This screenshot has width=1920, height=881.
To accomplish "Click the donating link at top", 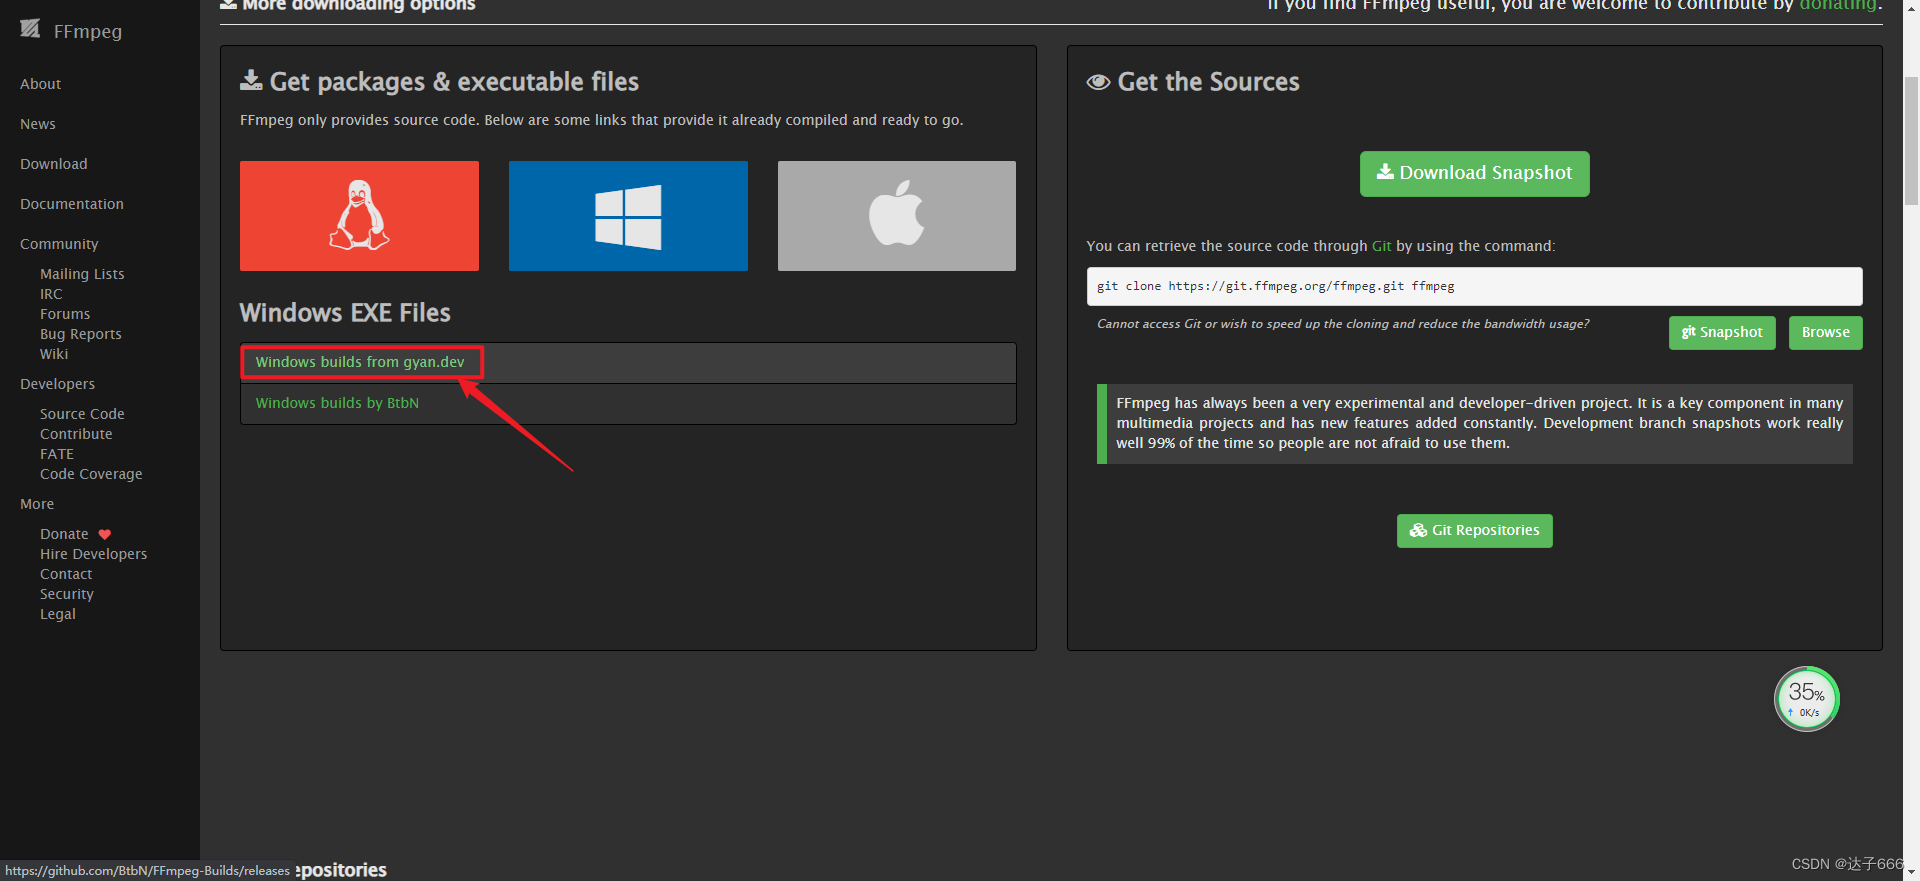I will point(1838,5).
